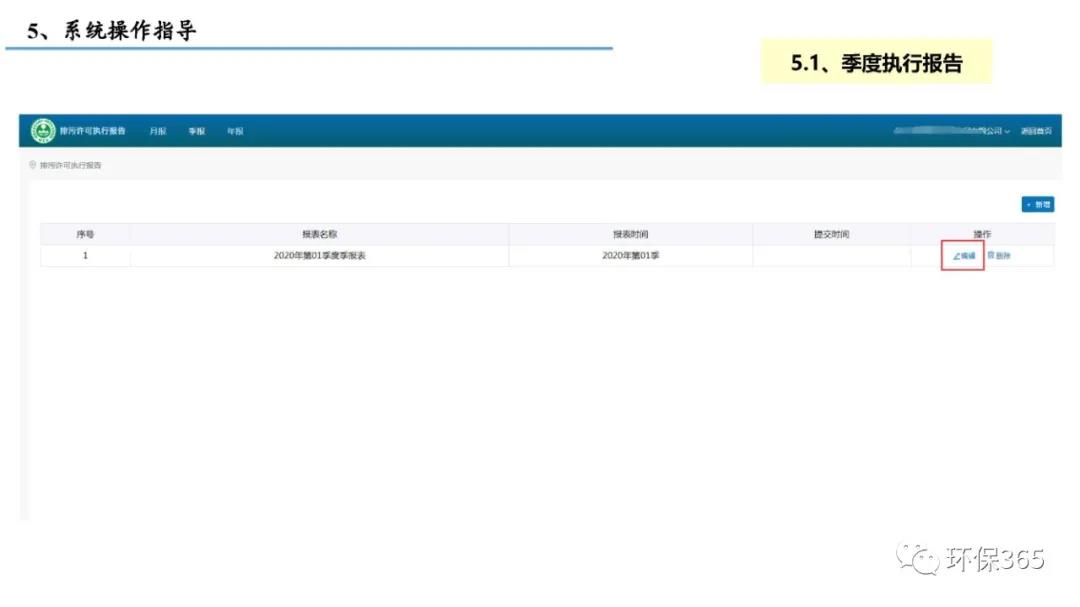Screen dimensions: 1080x607
Task: Edit the 2020年第01季度 report via 编辑
Action: (x=964, y=256)
